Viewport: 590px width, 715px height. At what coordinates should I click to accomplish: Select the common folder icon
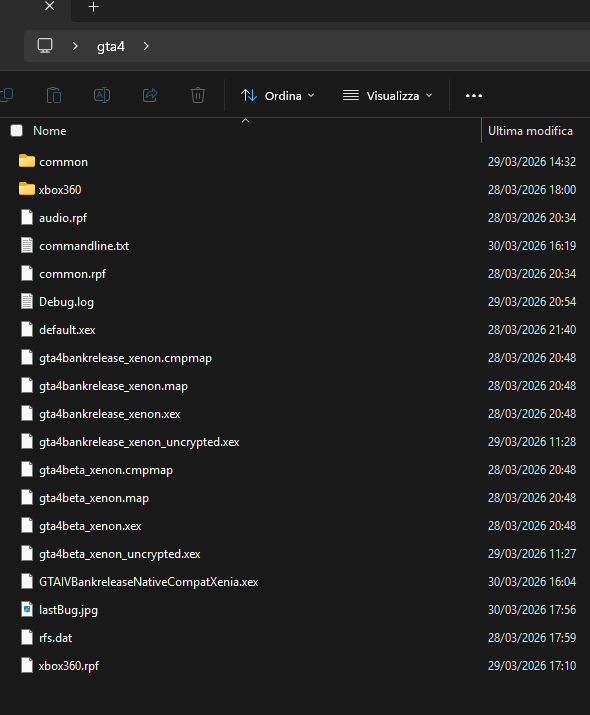coord(27,161)
